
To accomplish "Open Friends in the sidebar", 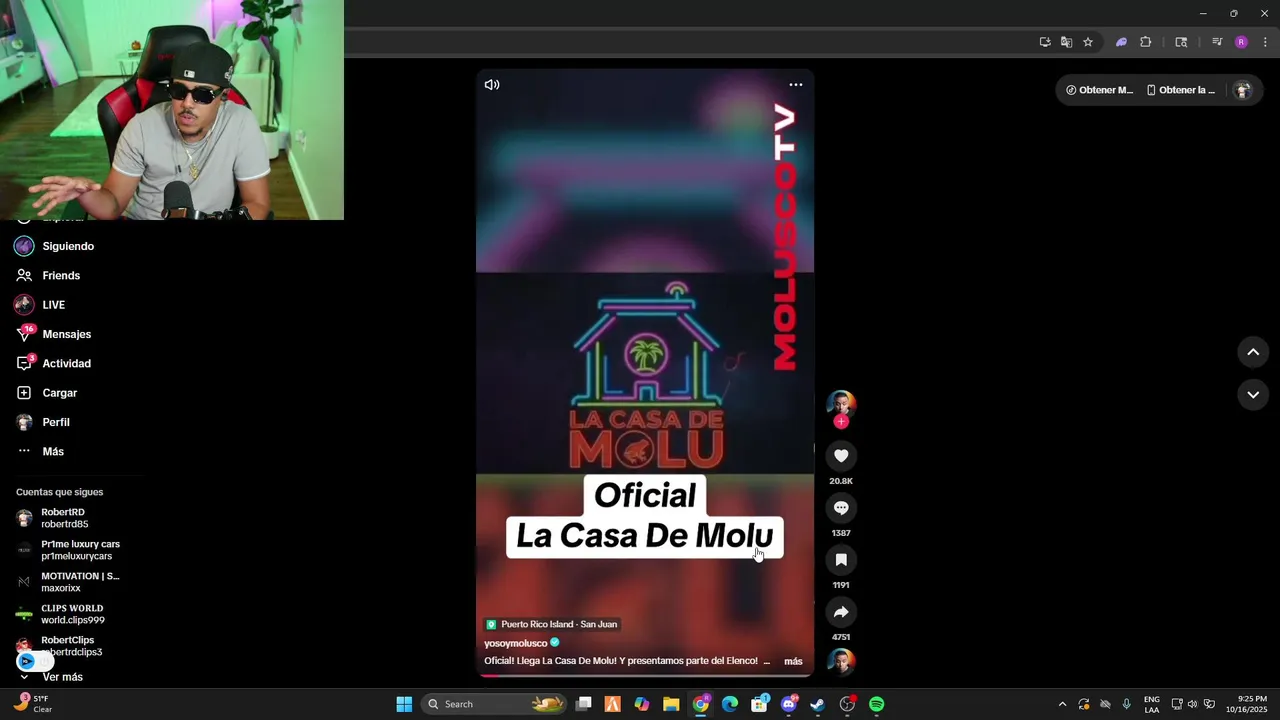I will point(61,275).
